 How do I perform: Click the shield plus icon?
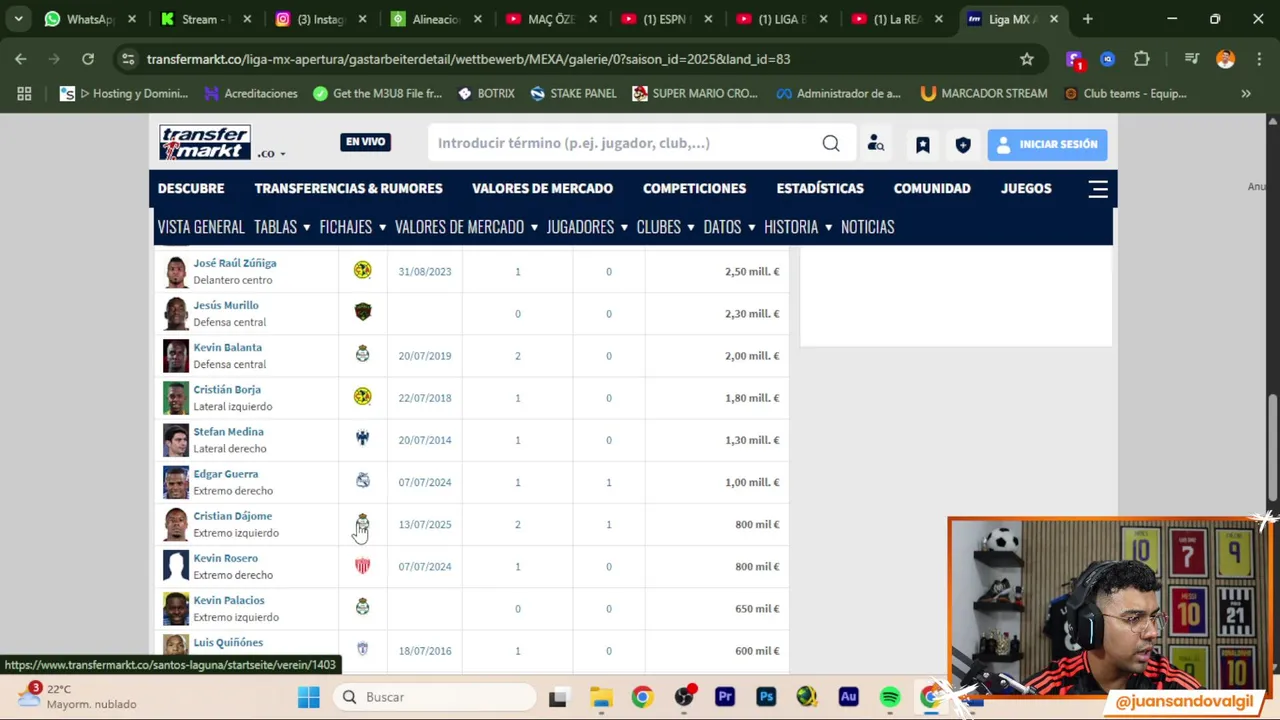(963, 145)
